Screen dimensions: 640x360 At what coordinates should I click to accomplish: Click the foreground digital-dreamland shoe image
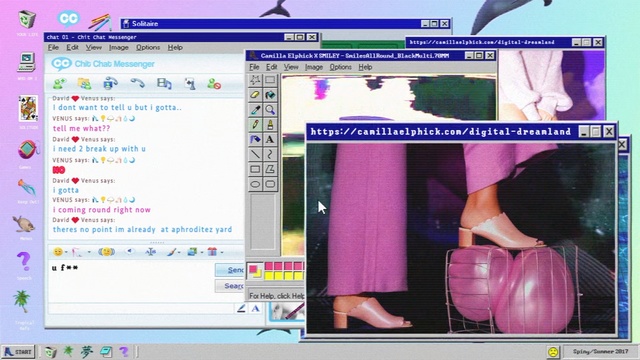click(x=461, y=238)
